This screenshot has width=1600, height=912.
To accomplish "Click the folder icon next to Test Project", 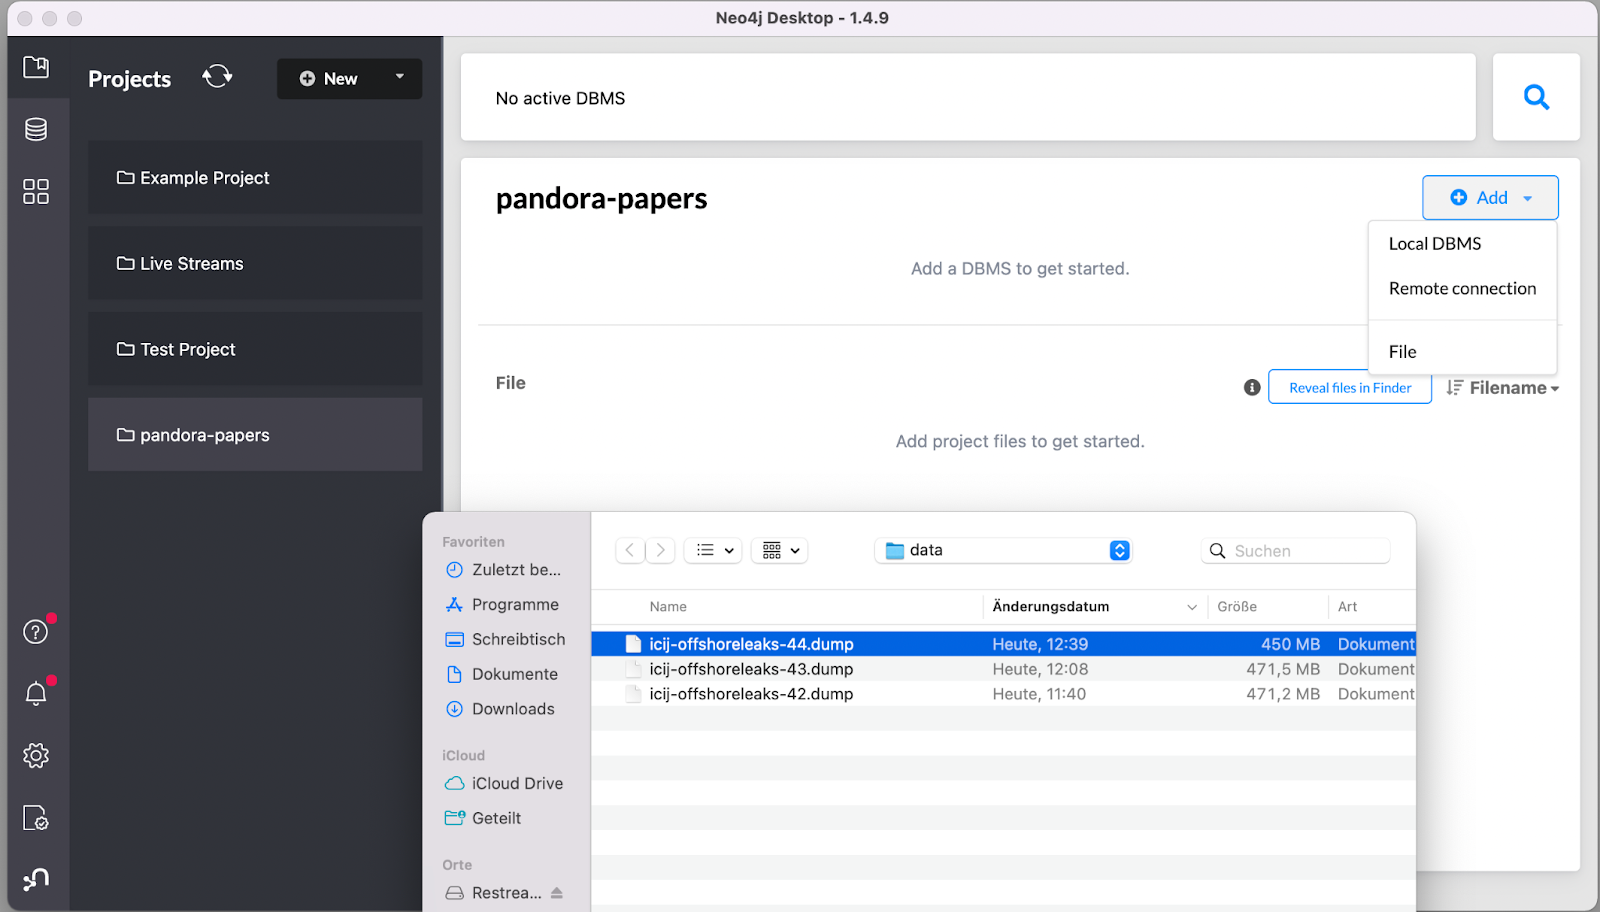I will [x=125, y=350].
